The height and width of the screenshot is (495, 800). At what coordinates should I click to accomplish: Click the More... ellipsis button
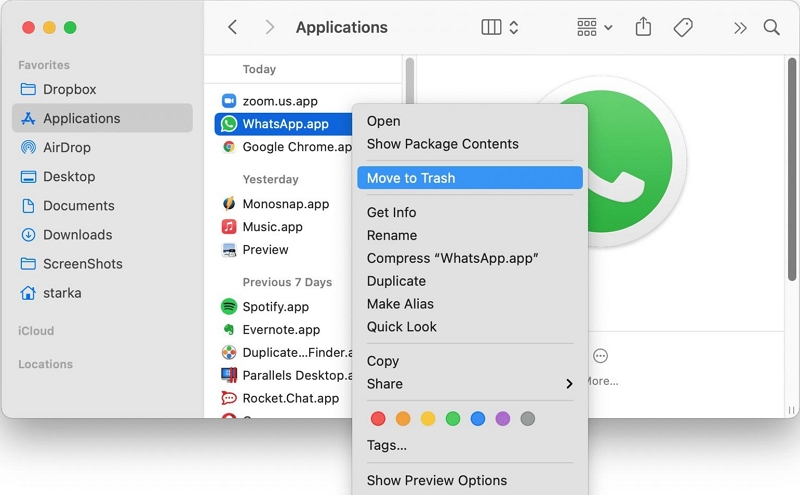coord(601,356)
